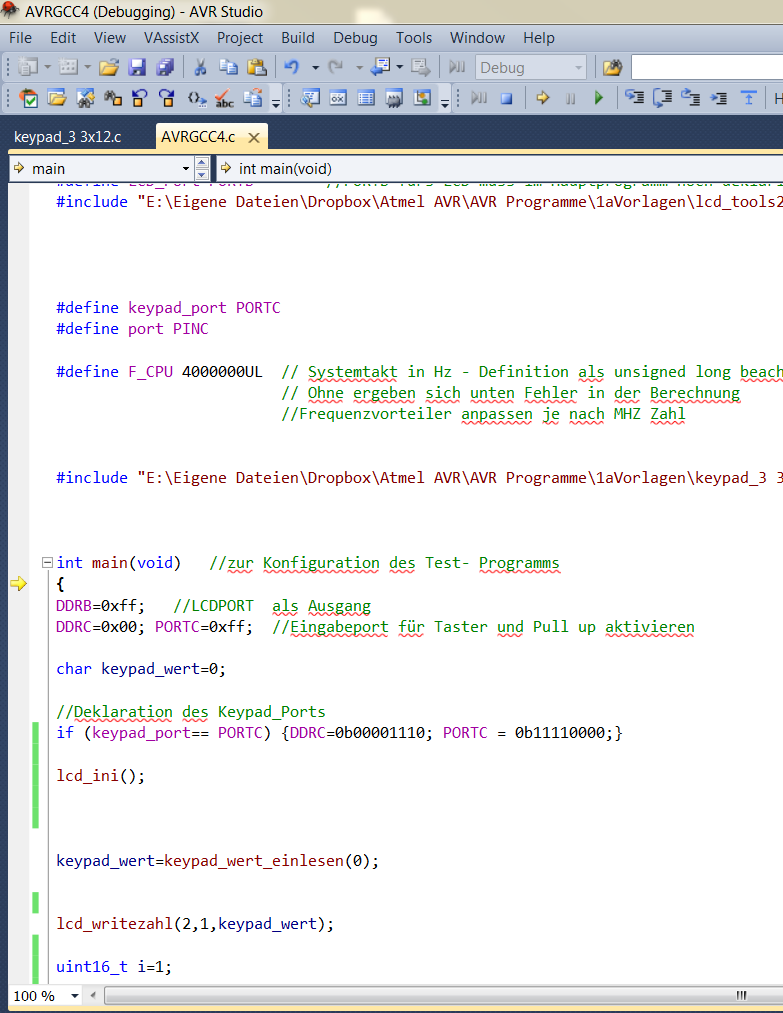Open the Project menu
The image size is (783, 1013).
tap(240, 38)
